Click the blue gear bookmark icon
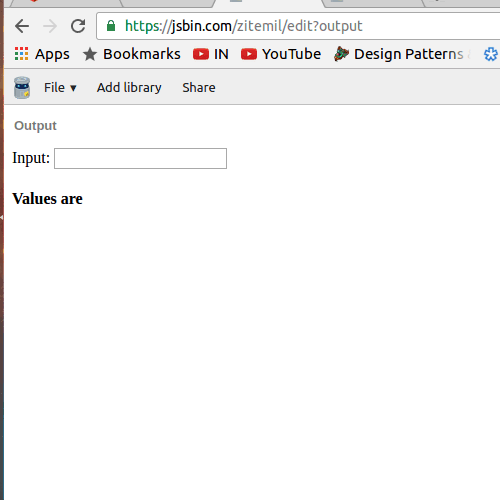The width and height of the screenshot is (500, 500). pos(491,54)
